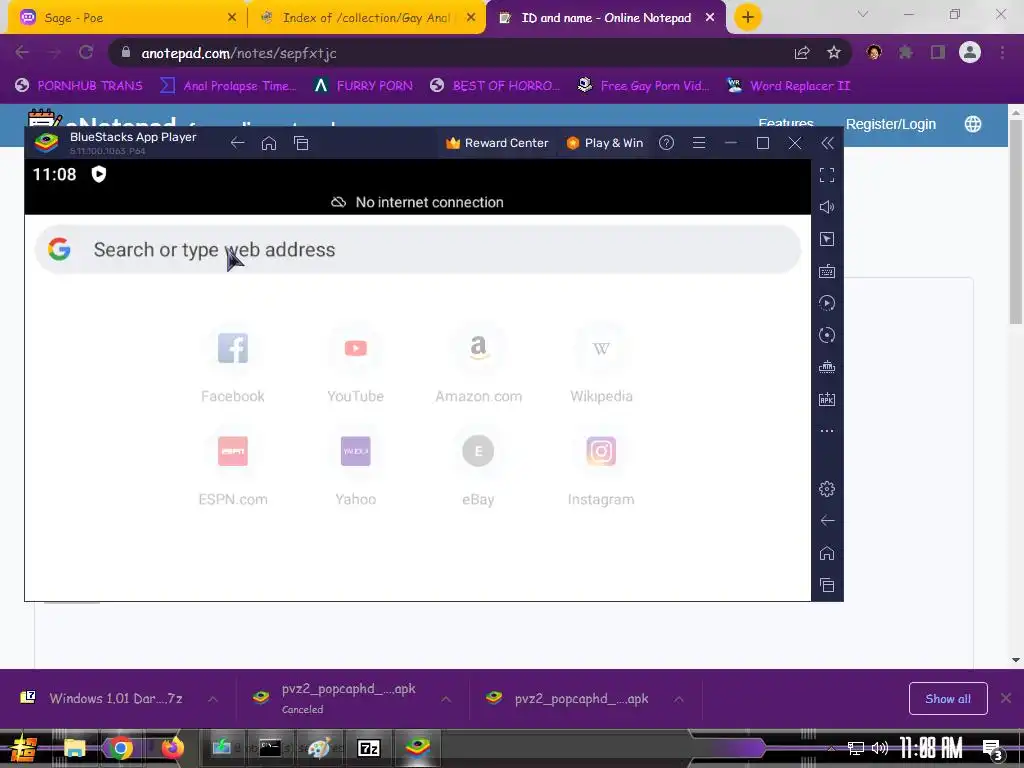Click the three-dots more icon in sidebar
This screenshot has height=768, width=1024.
click(827, 431)
